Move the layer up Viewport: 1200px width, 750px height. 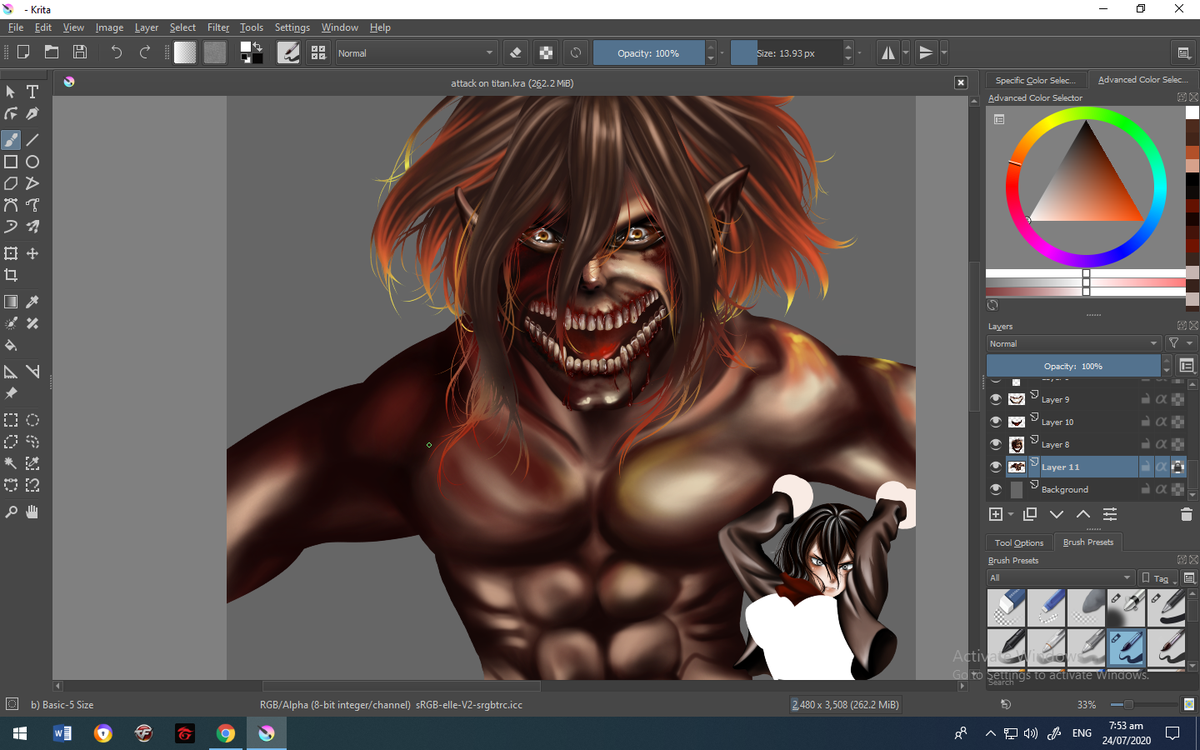tap(1083, 514)
